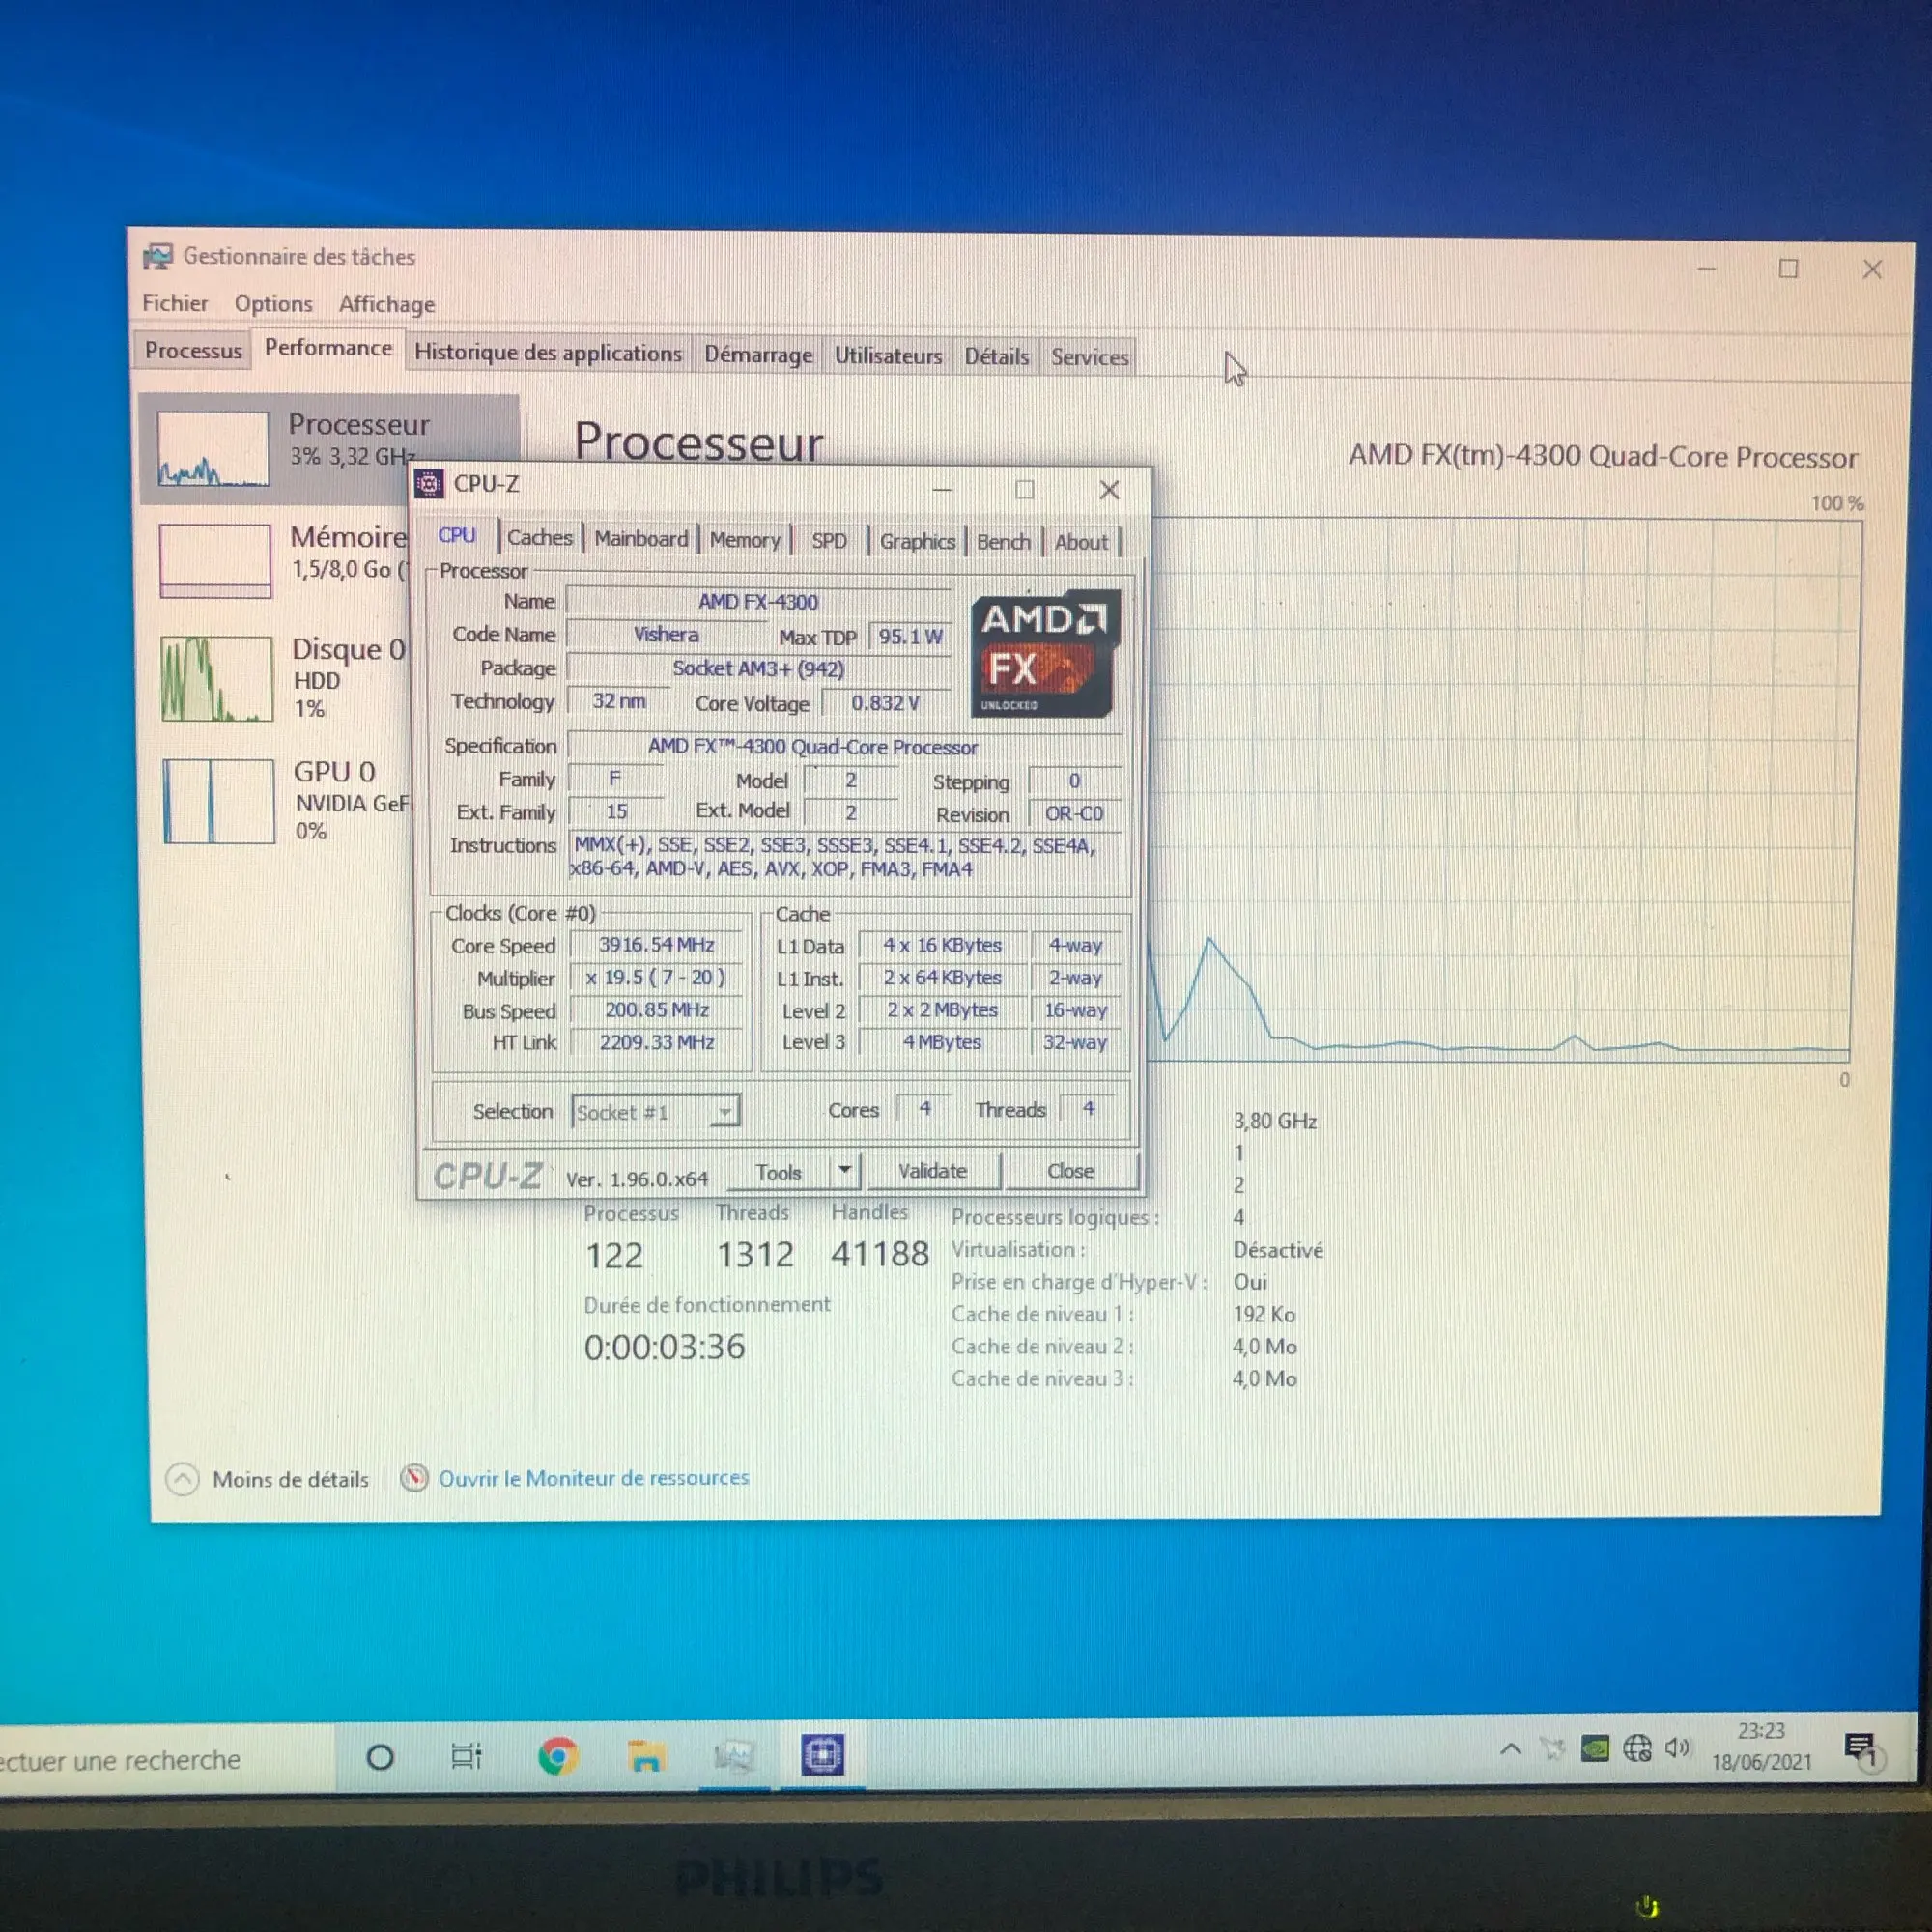
Task: Select the CPU tab in CPU-Z
Action: coord(457,536)
